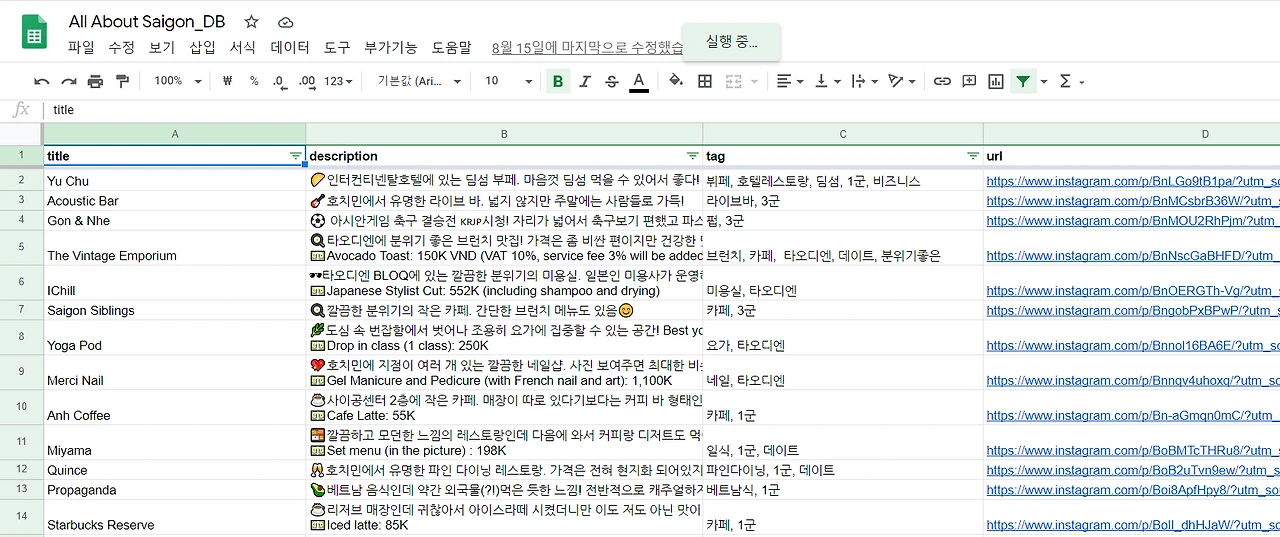Open the Saigon Siblings Instagram link
Viewport: 1280px width, 537px height.
(1133, 311)
